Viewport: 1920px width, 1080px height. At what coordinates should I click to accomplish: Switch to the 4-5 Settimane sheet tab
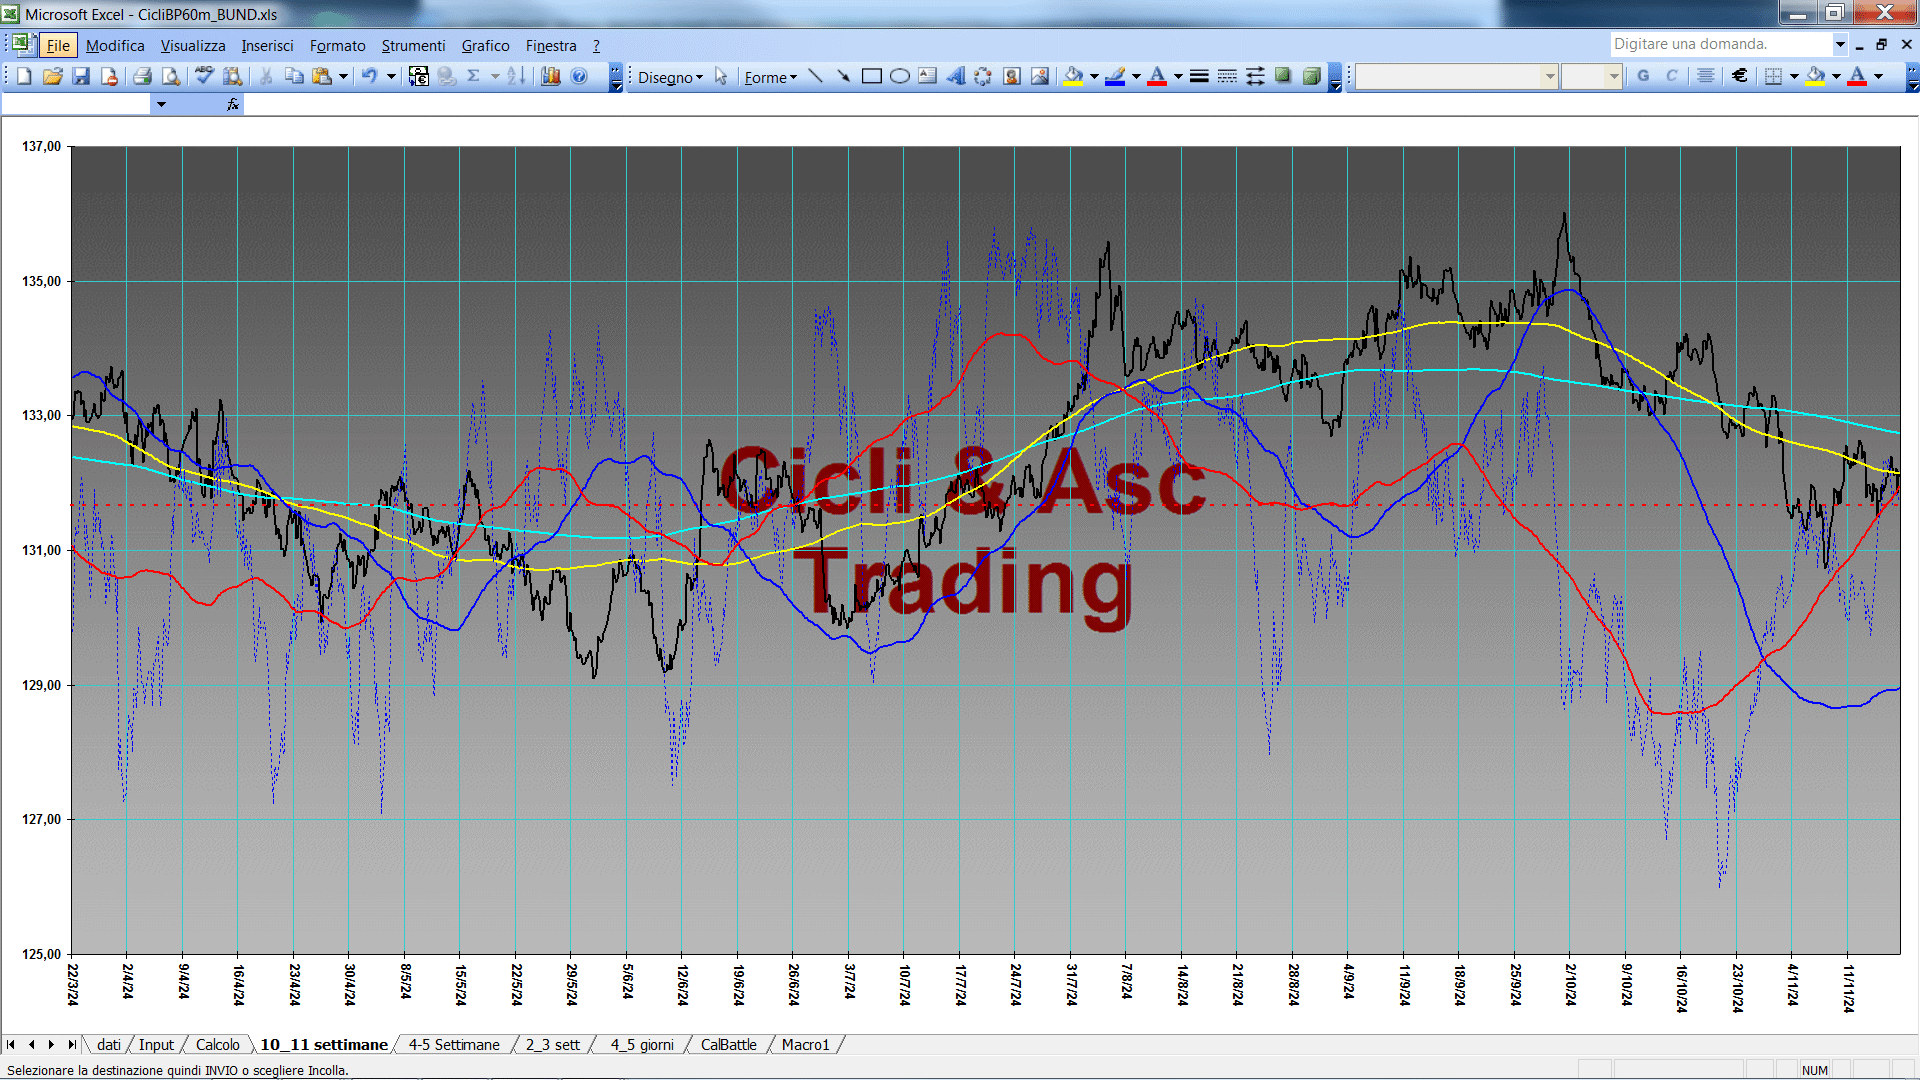pos(454,1044)
